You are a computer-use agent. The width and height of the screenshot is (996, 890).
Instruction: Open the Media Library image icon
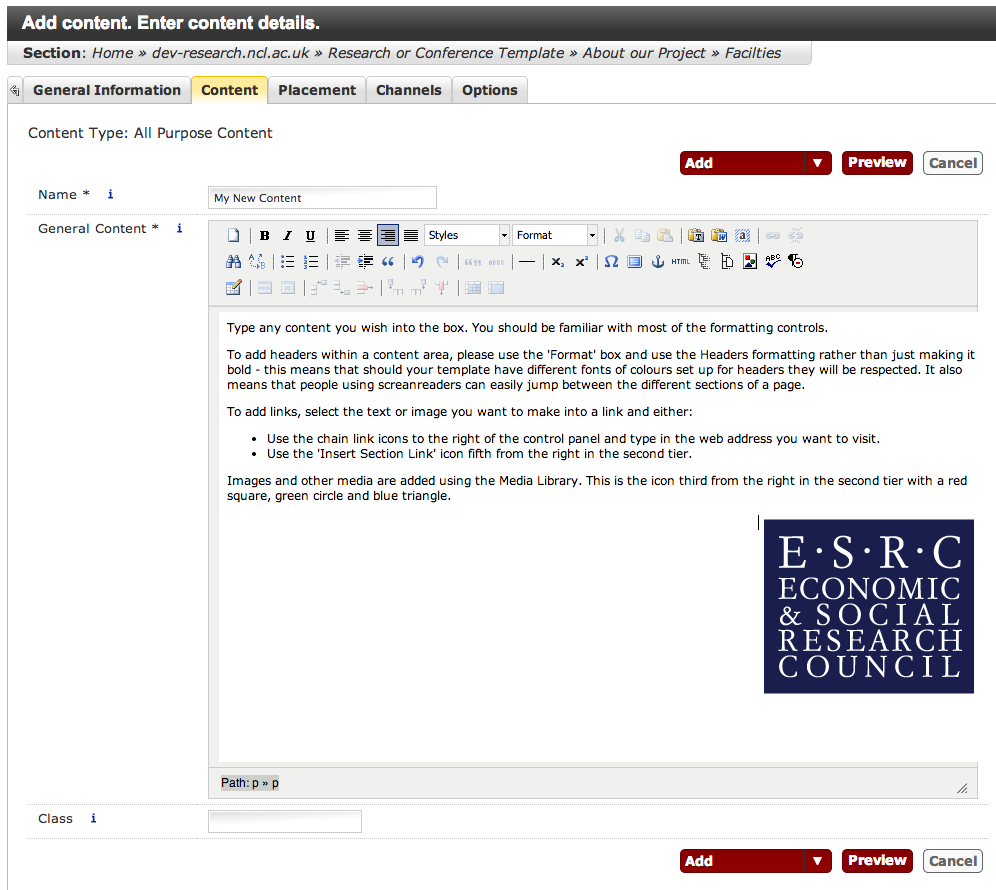[x=749, y=262]
